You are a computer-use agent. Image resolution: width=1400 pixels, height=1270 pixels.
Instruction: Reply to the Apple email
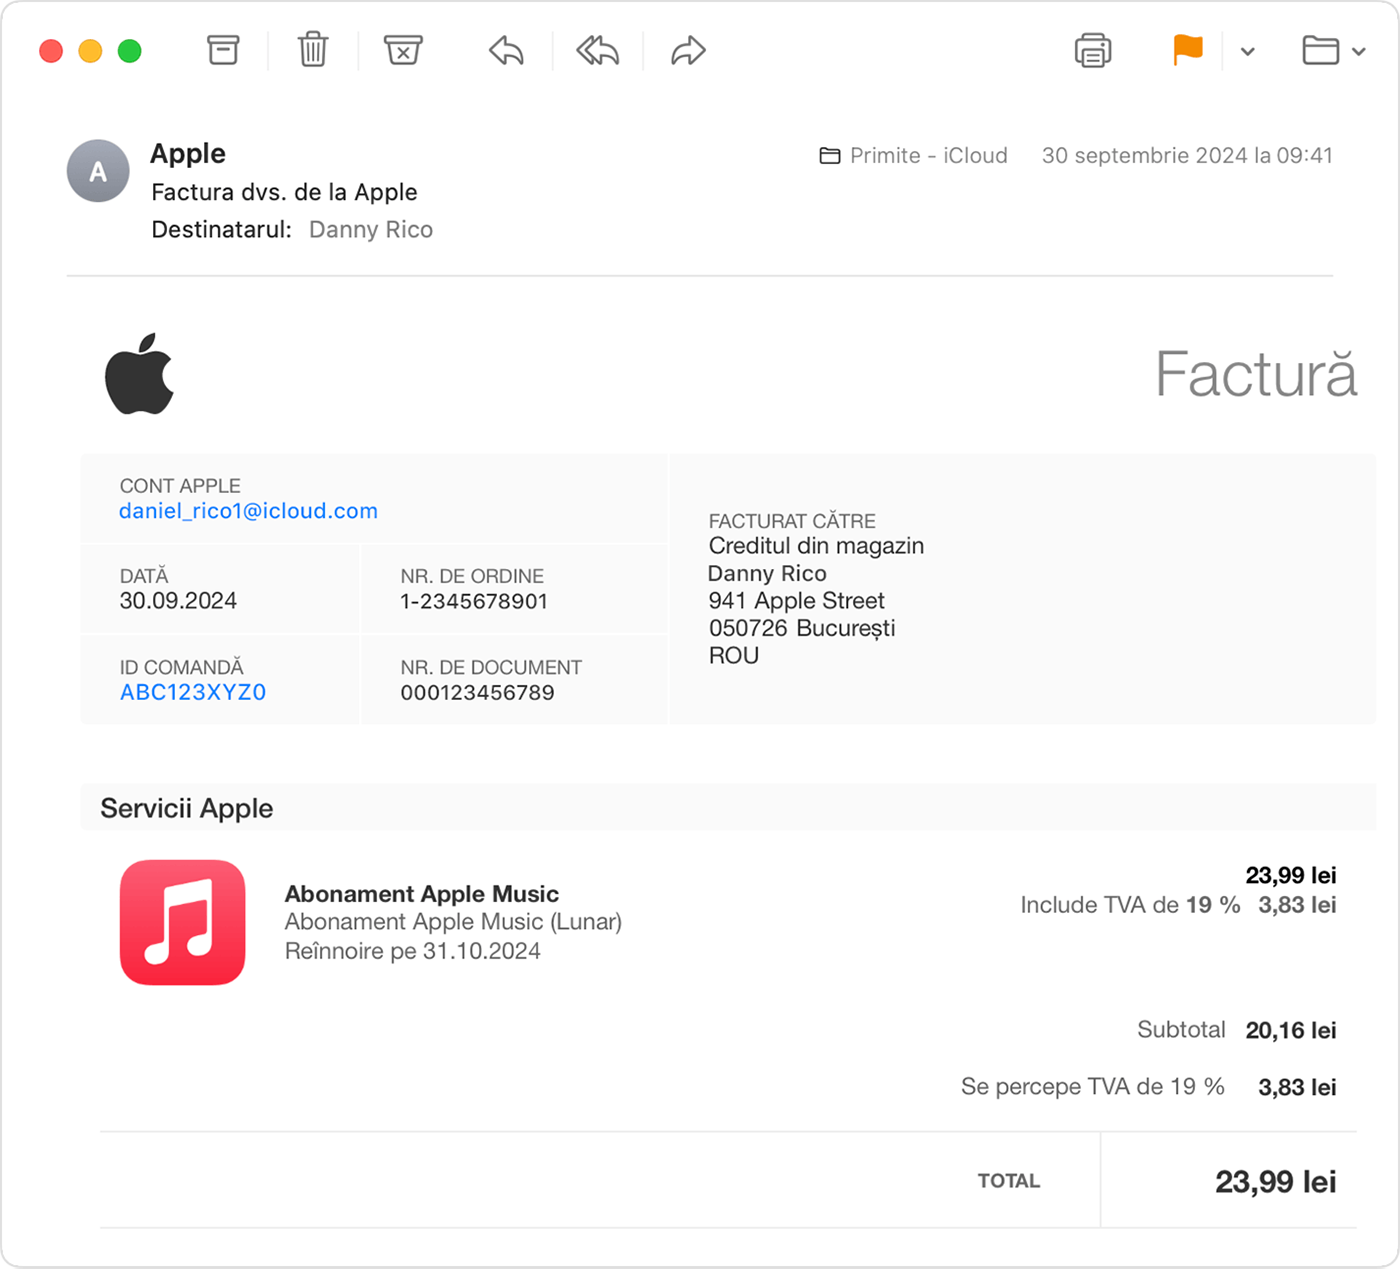505,50
